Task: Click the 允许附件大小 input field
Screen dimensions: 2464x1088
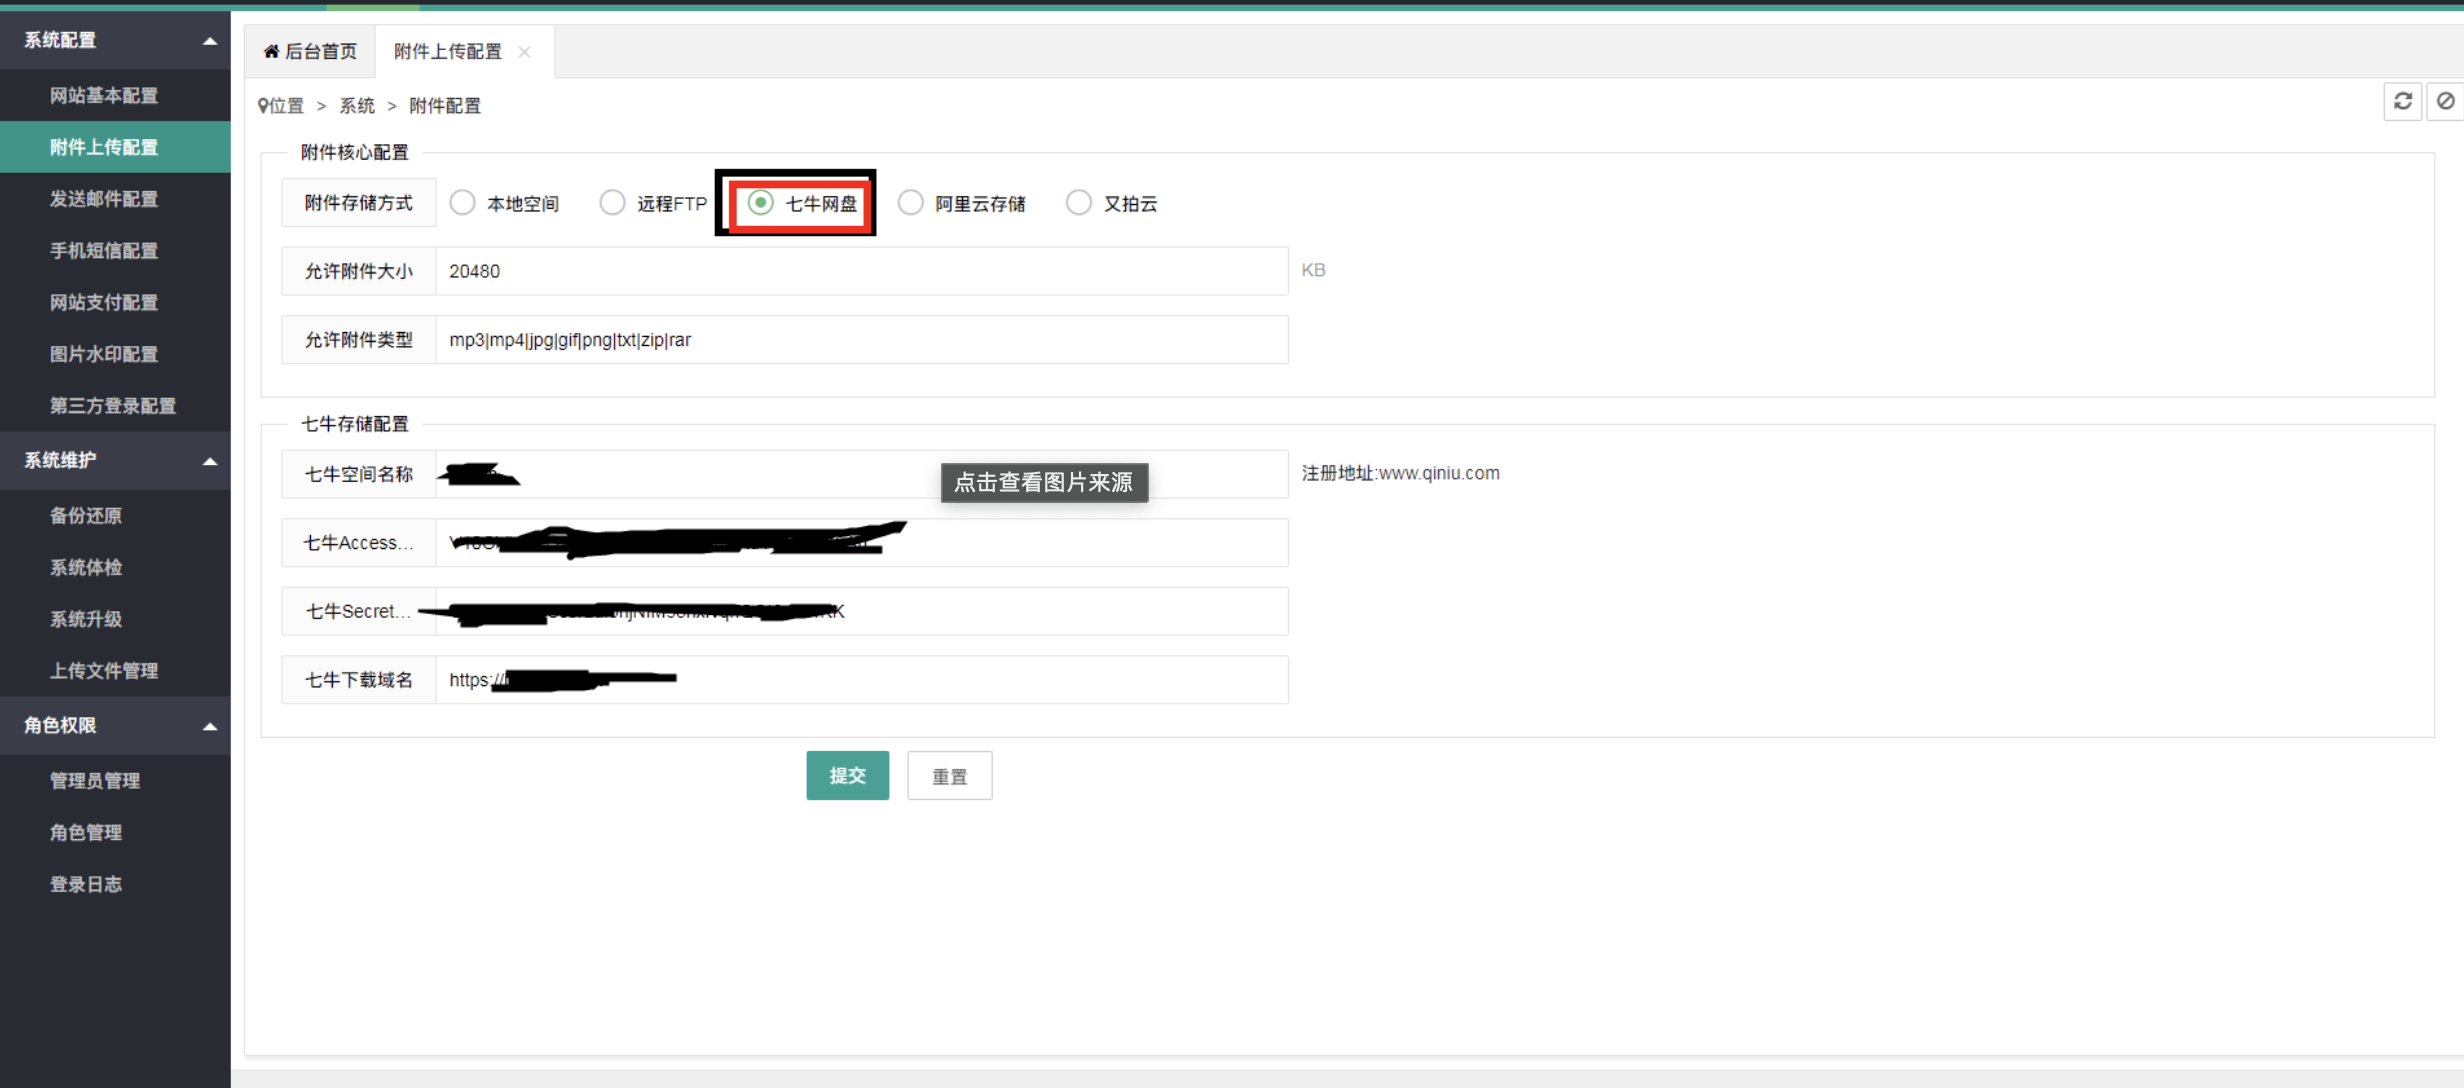Action: (x=862, y=271)
